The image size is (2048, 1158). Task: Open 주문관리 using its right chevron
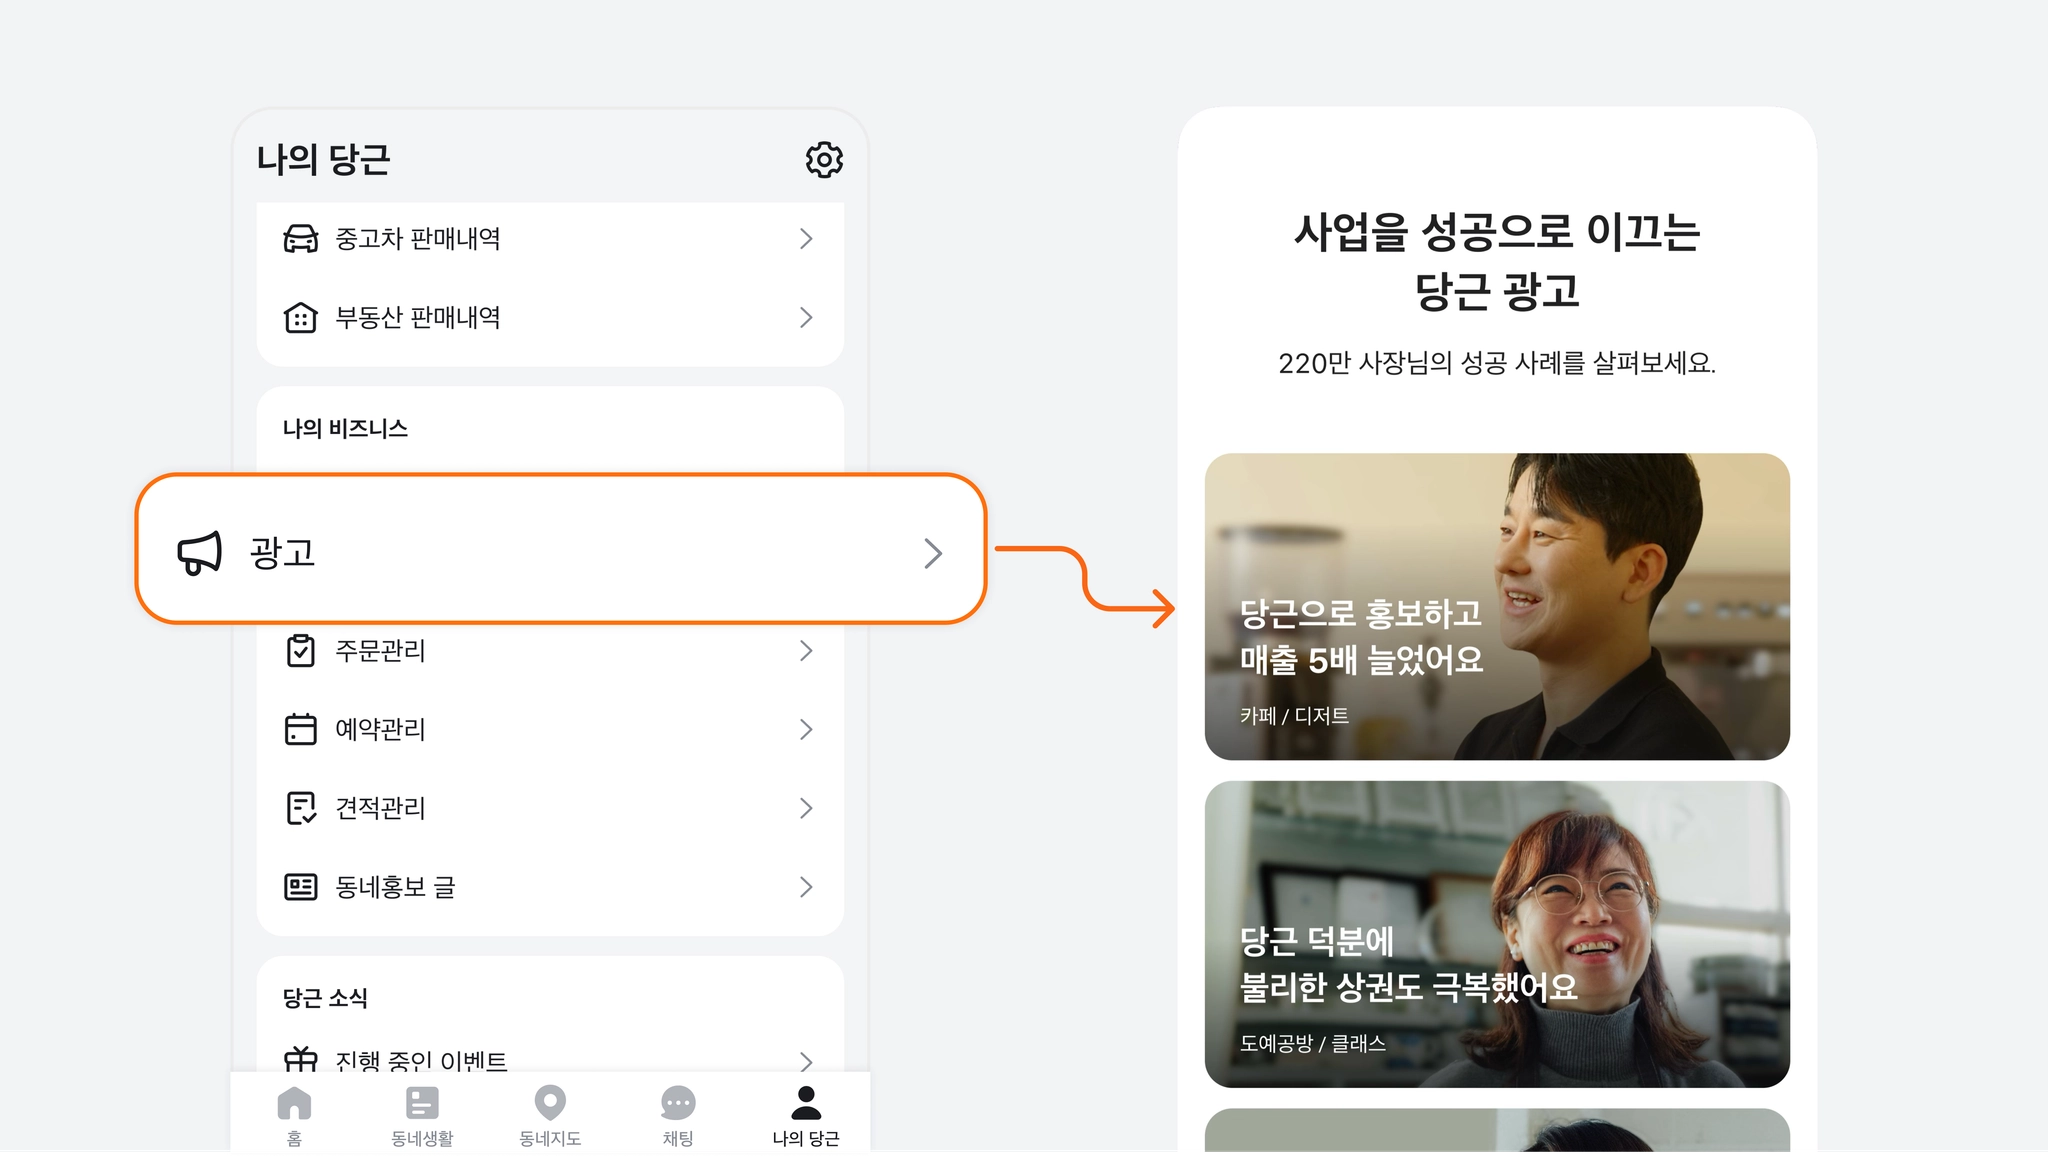[x=806, y=651]
